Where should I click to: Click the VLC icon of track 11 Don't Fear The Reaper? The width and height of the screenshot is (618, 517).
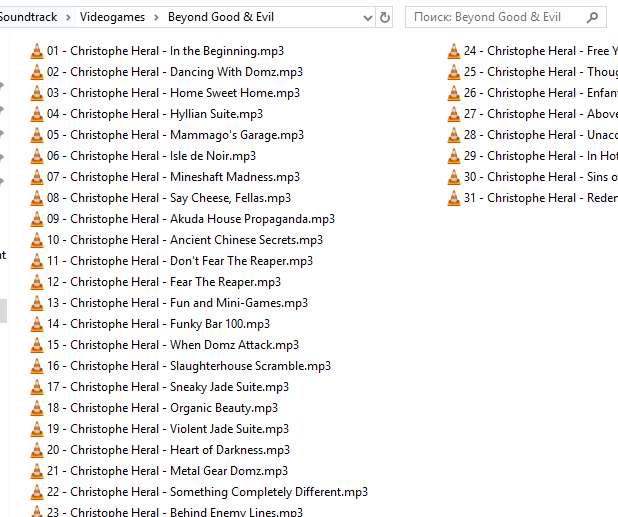click(x=37, y=261)
